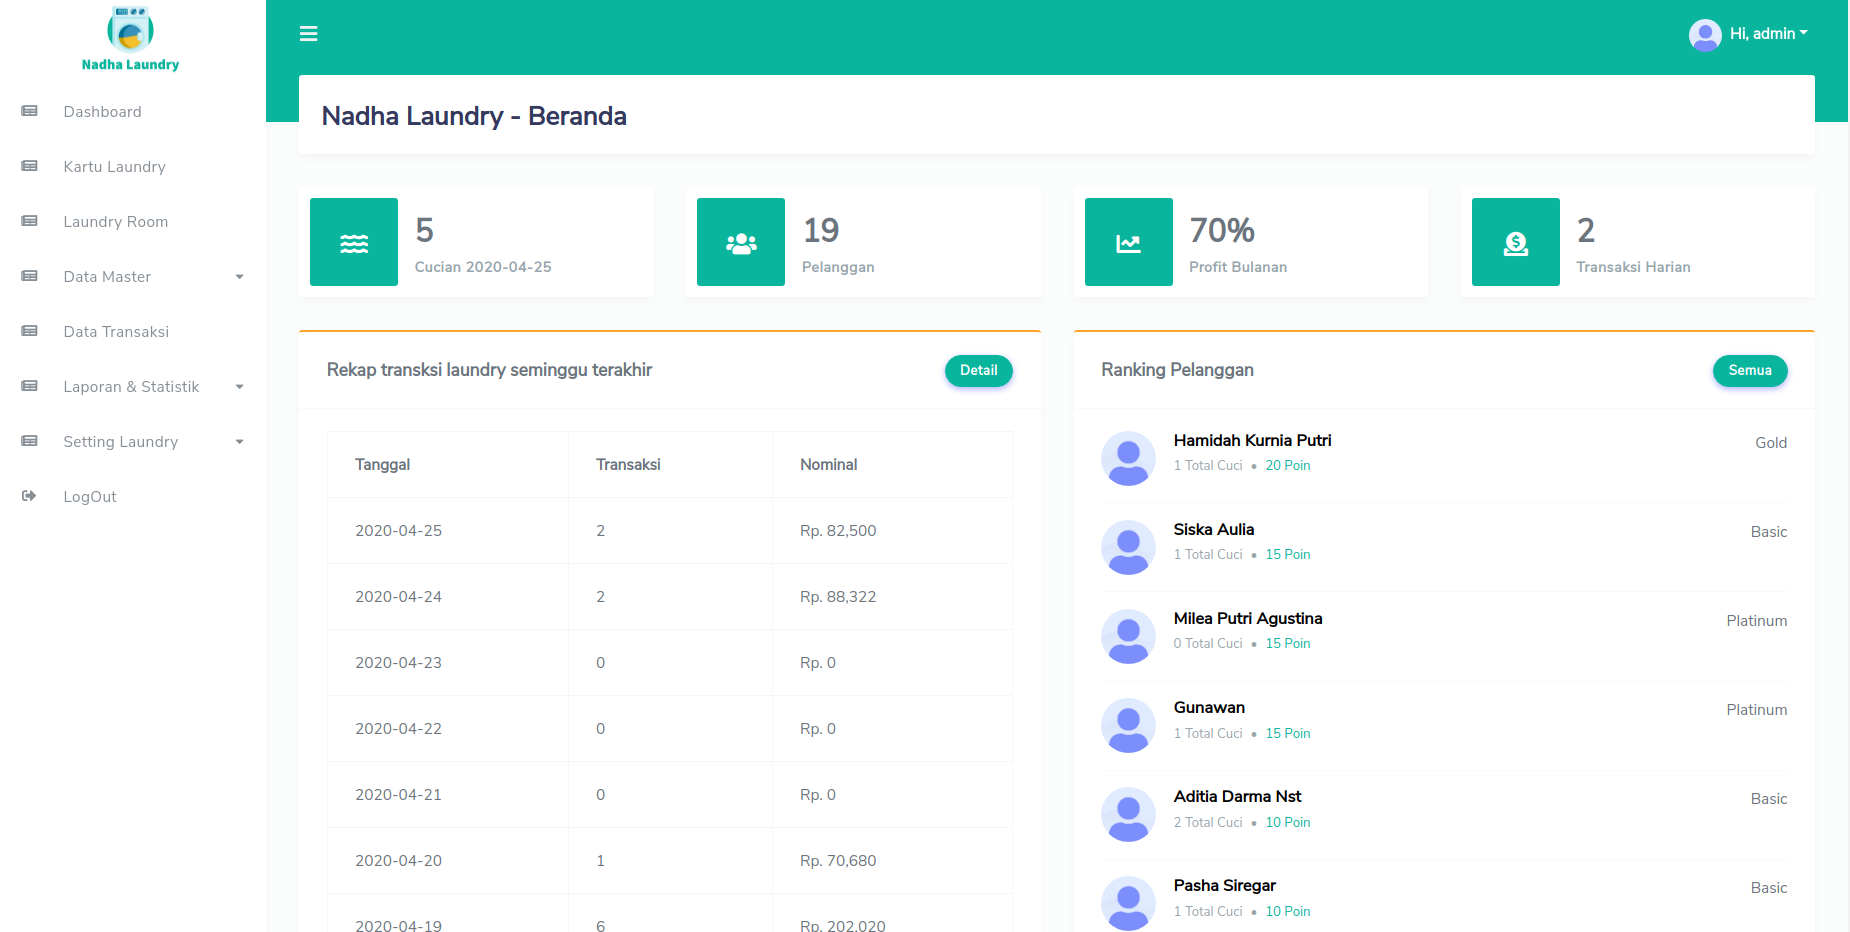Select the Data Master menu label

[107, 277]
